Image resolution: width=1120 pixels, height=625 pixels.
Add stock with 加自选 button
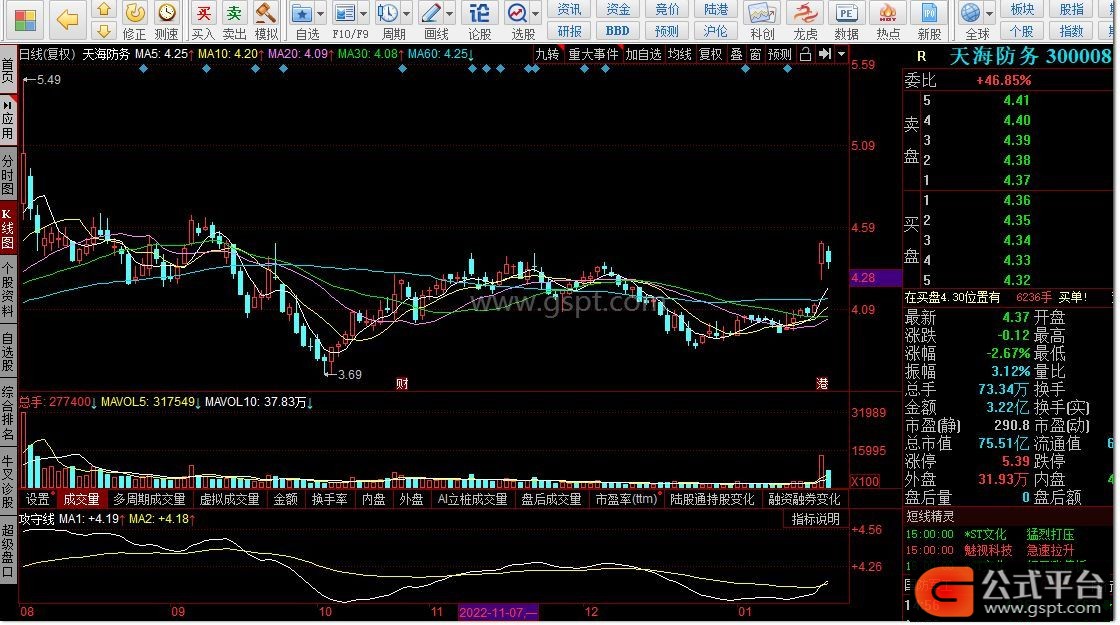pos(644,54)
